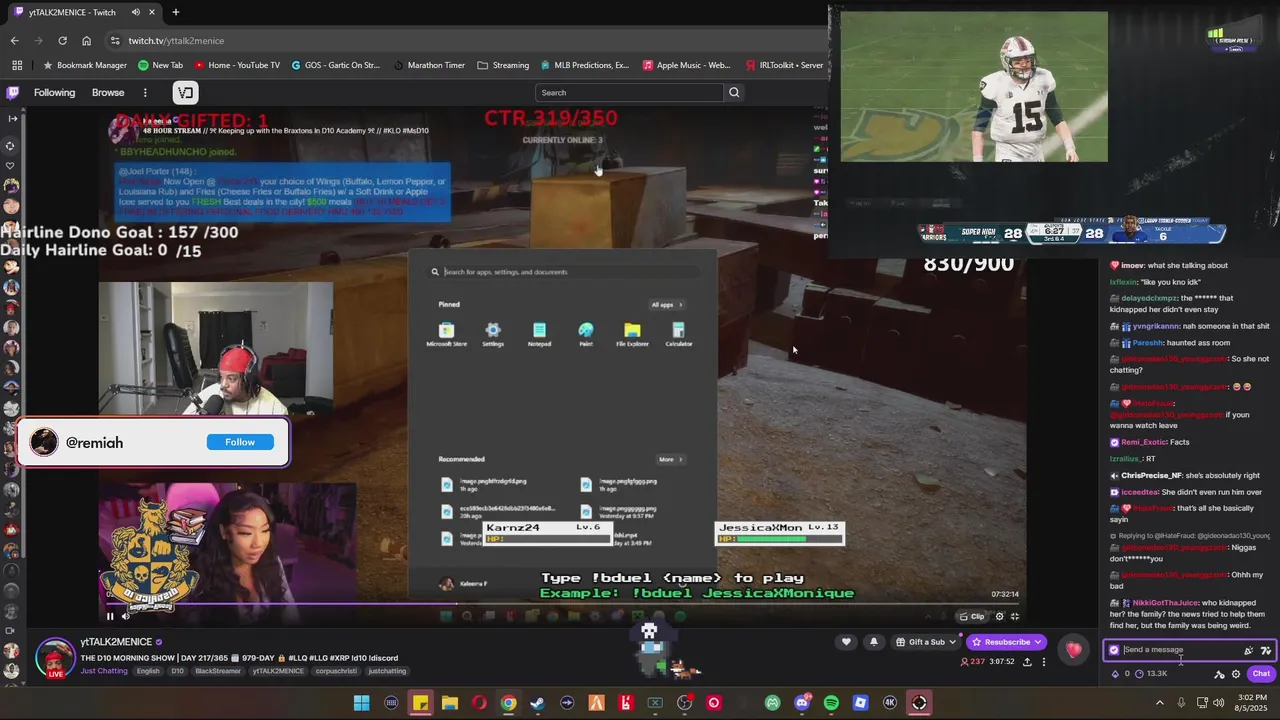Click the share icon under the stream
Image resolution: width=1280 pixels, height=720 pixels.
(1027, 662)
